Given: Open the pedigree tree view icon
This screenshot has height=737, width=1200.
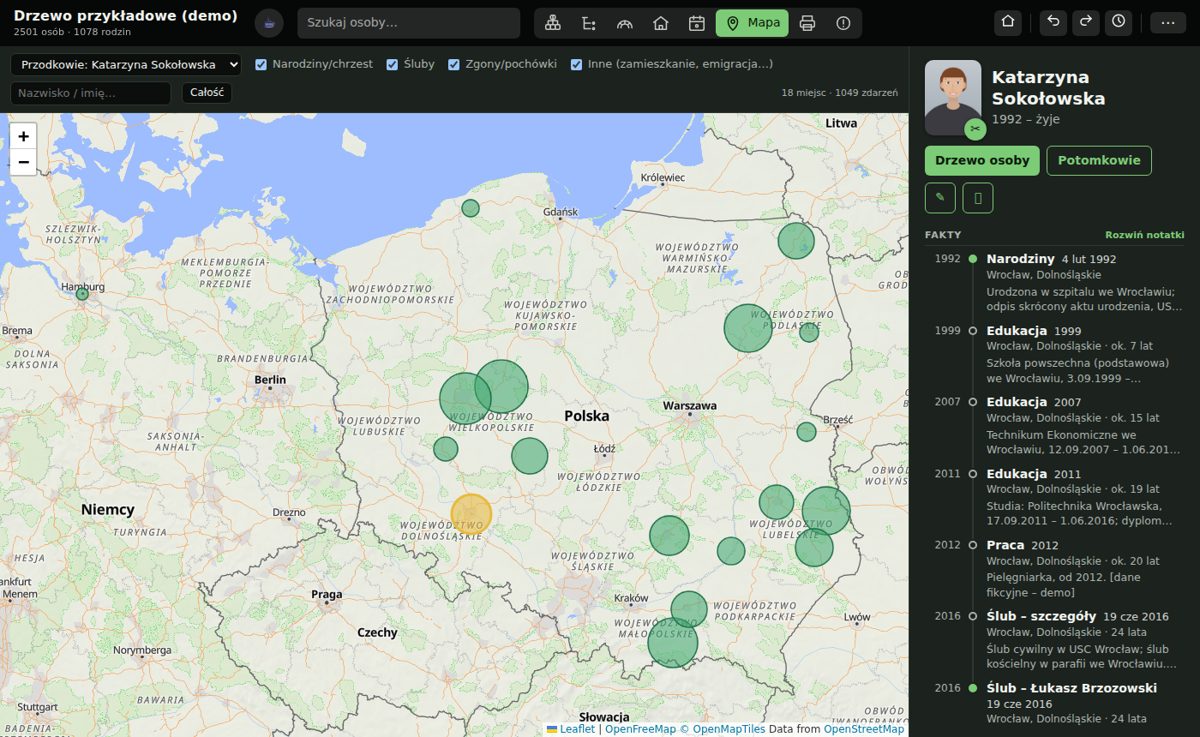Looking at the screenshot, I should click(x=552, y=23).
